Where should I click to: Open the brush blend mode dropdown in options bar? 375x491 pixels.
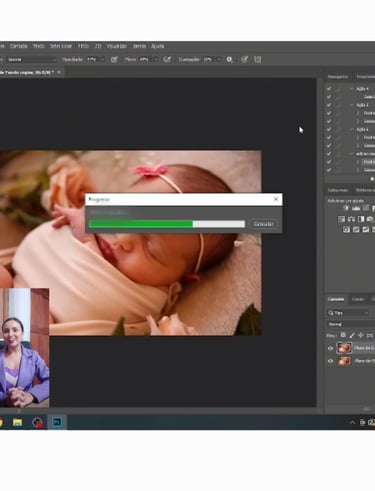tap(31, 60)
